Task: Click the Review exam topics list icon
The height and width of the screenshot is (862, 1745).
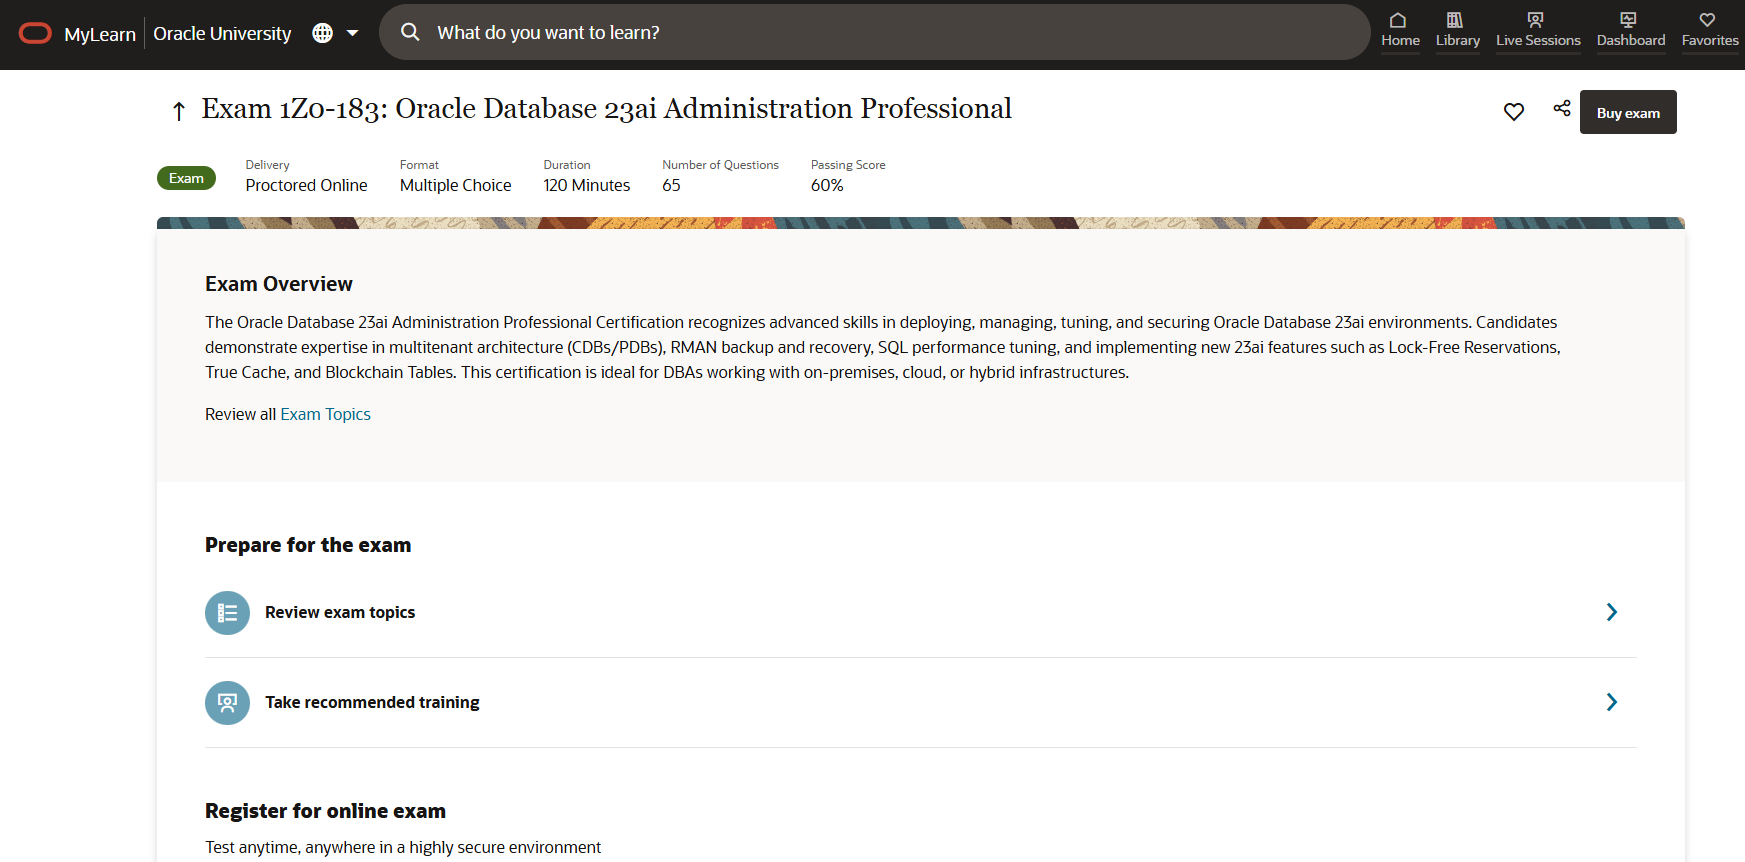Action: click(x=227, y=613)
